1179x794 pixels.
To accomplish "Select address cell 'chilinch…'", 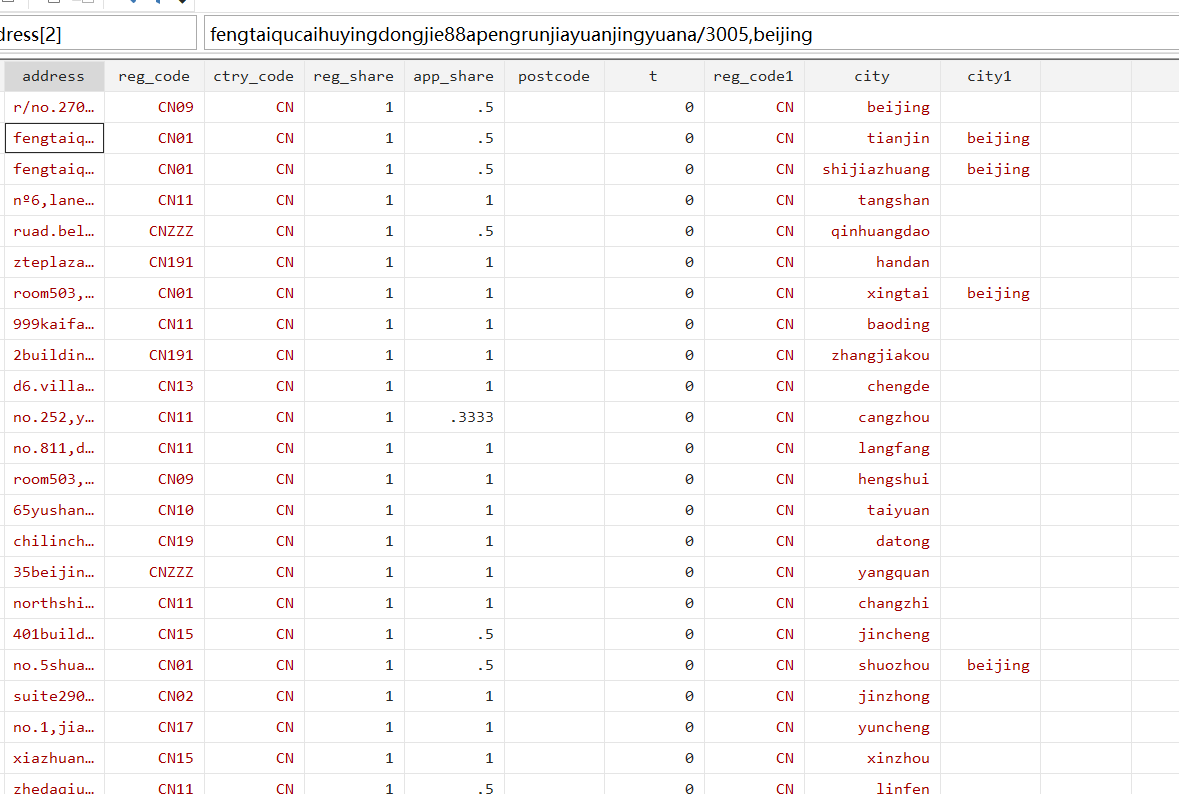I will tap(54, 541).
